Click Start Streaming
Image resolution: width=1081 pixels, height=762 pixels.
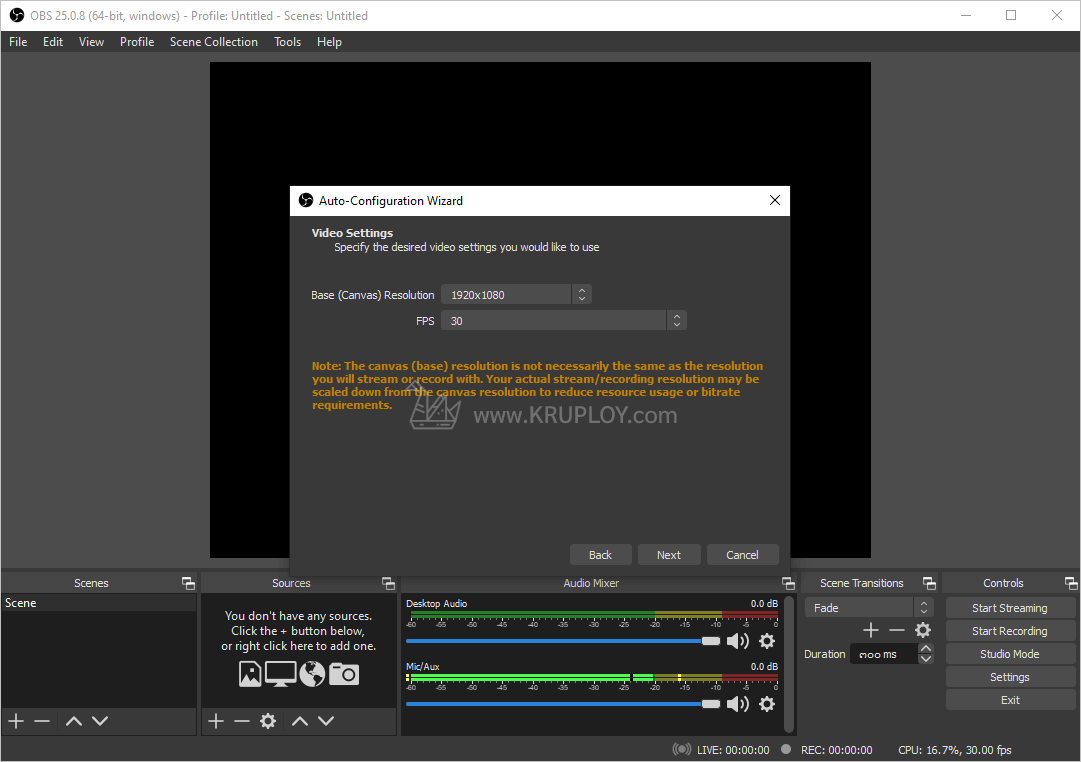pos(1010,608)
